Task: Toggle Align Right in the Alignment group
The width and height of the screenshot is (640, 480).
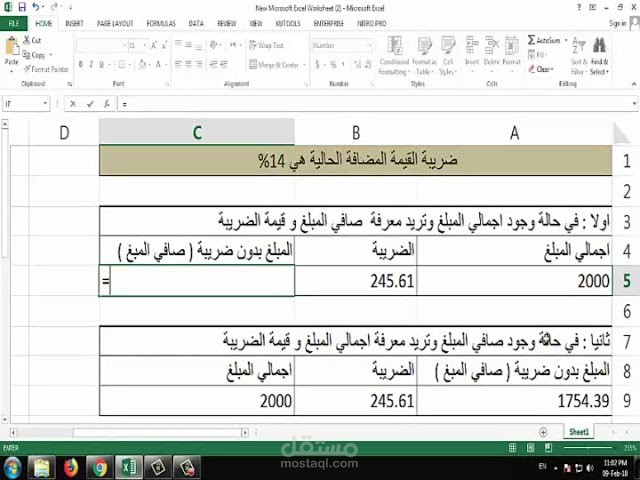Action: coord(199,64)
